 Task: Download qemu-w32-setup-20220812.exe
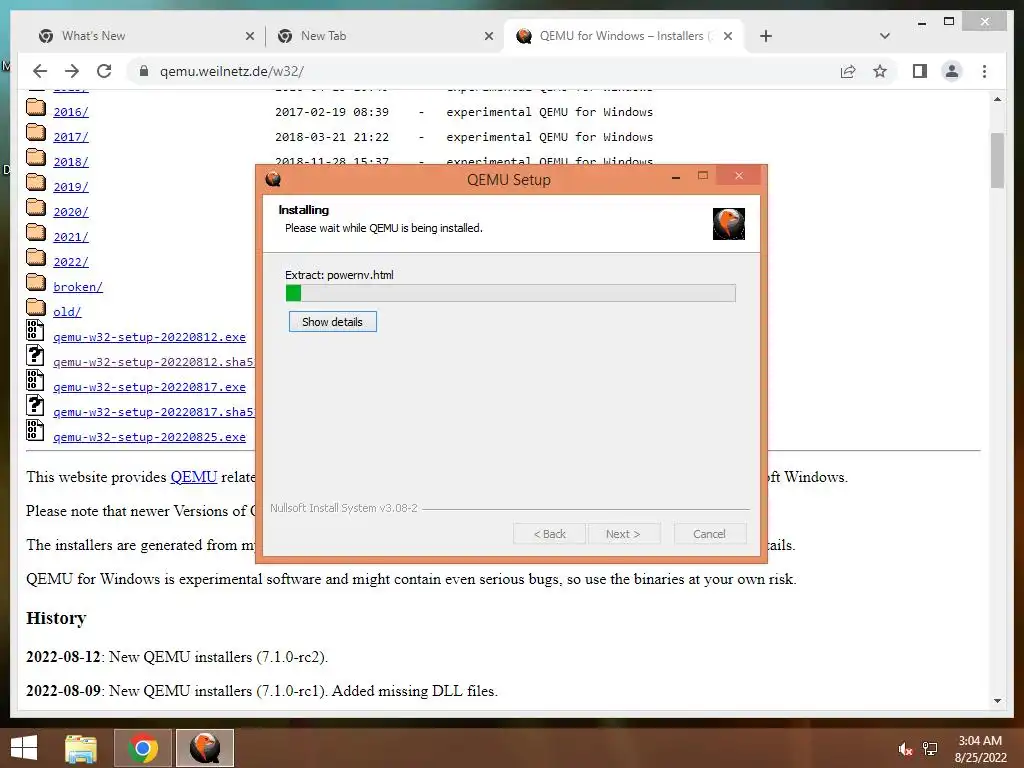coord(150,337)
